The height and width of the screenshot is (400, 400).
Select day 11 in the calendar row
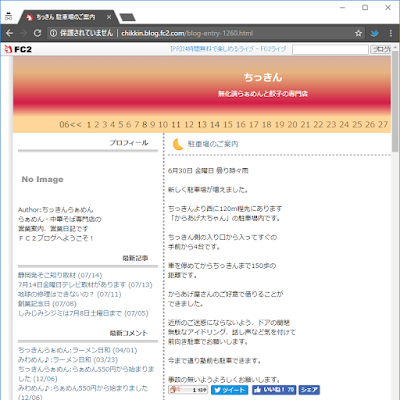pos(176,125)
